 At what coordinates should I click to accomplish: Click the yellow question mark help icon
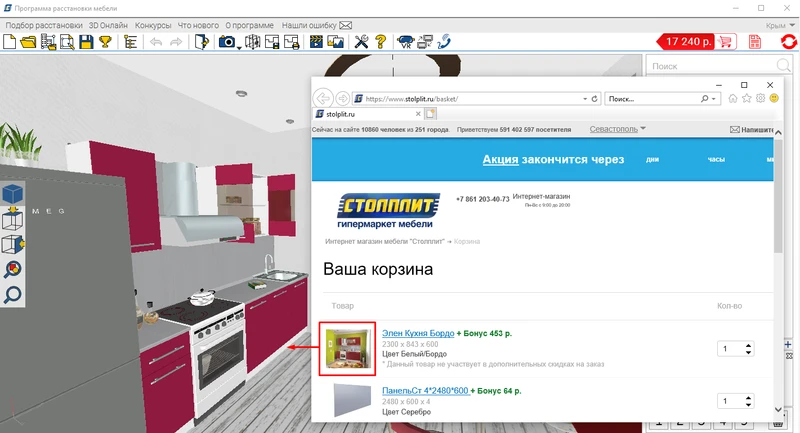coord(381,42)
